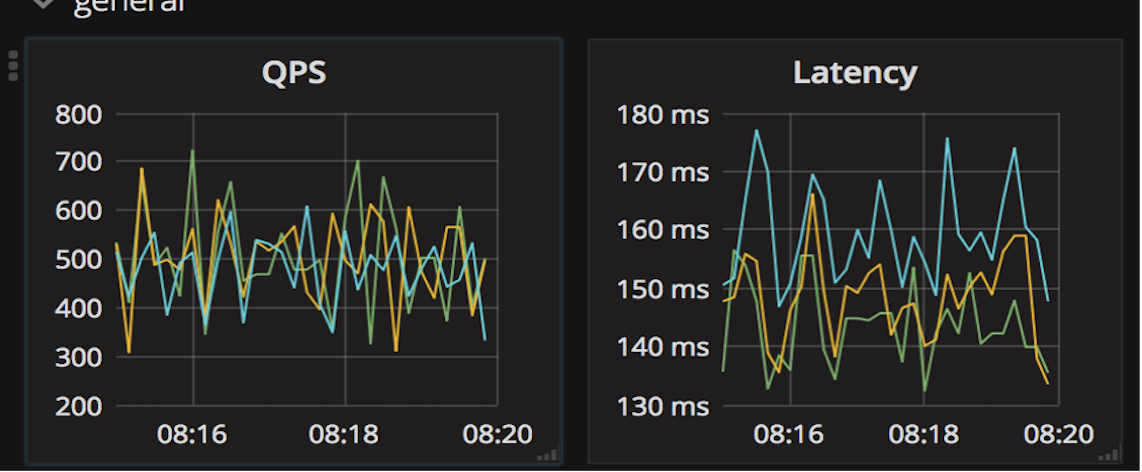Click the 08:16 tick on QPS graph
This screenshot has height=472, width=1142.
[193, 435]
